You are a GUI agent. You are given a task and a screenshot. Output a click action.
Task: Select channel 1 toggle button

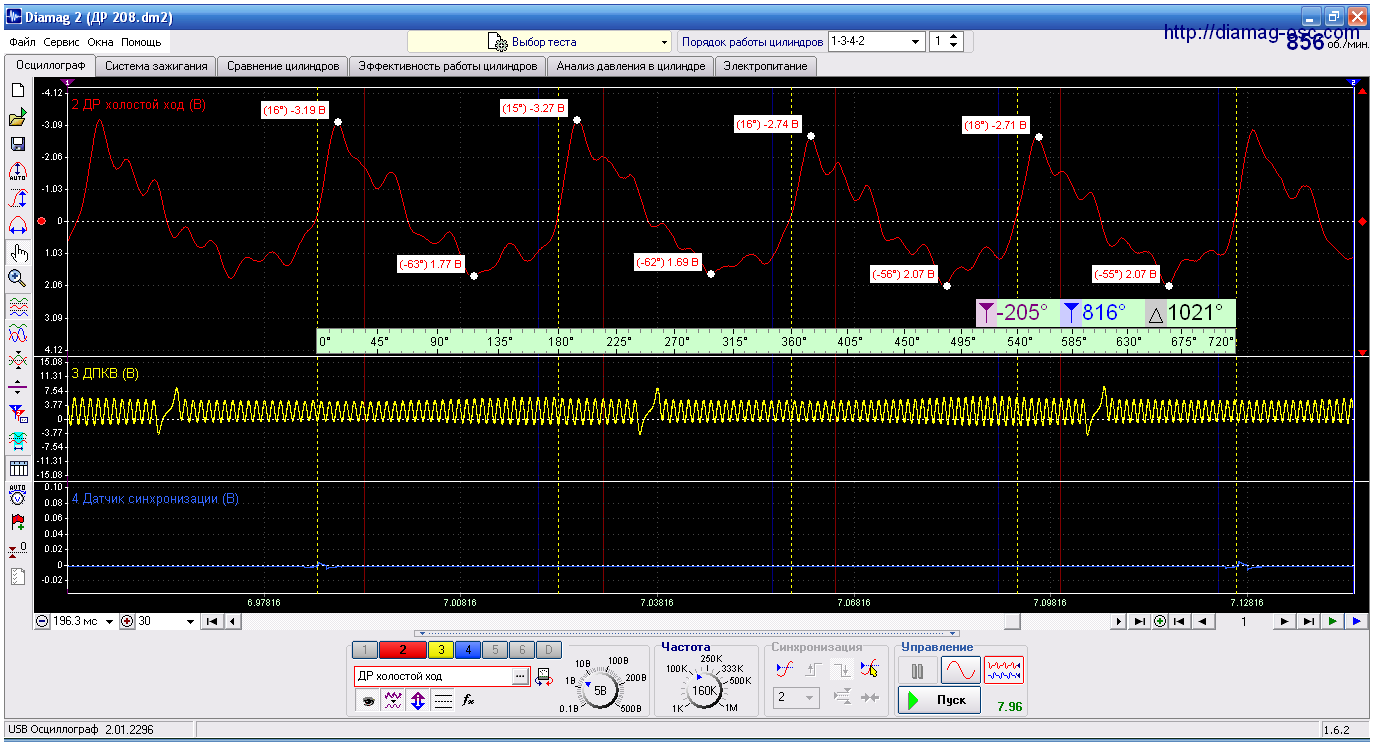click(366, 650)
